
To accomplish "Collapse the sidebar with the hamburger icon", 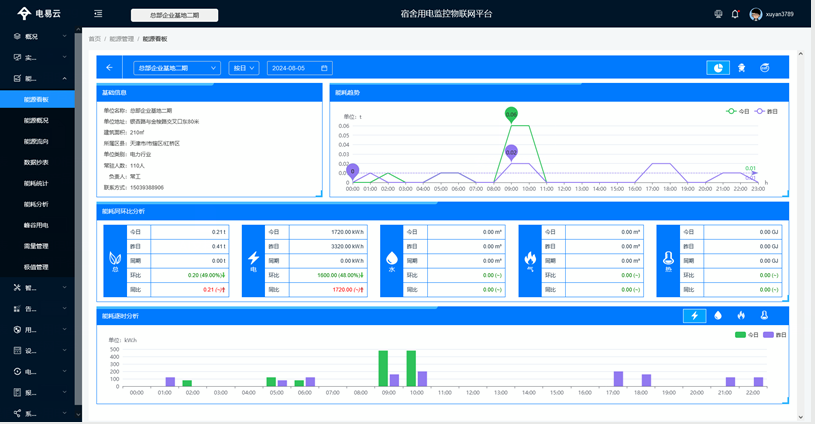I will [98, 14].
